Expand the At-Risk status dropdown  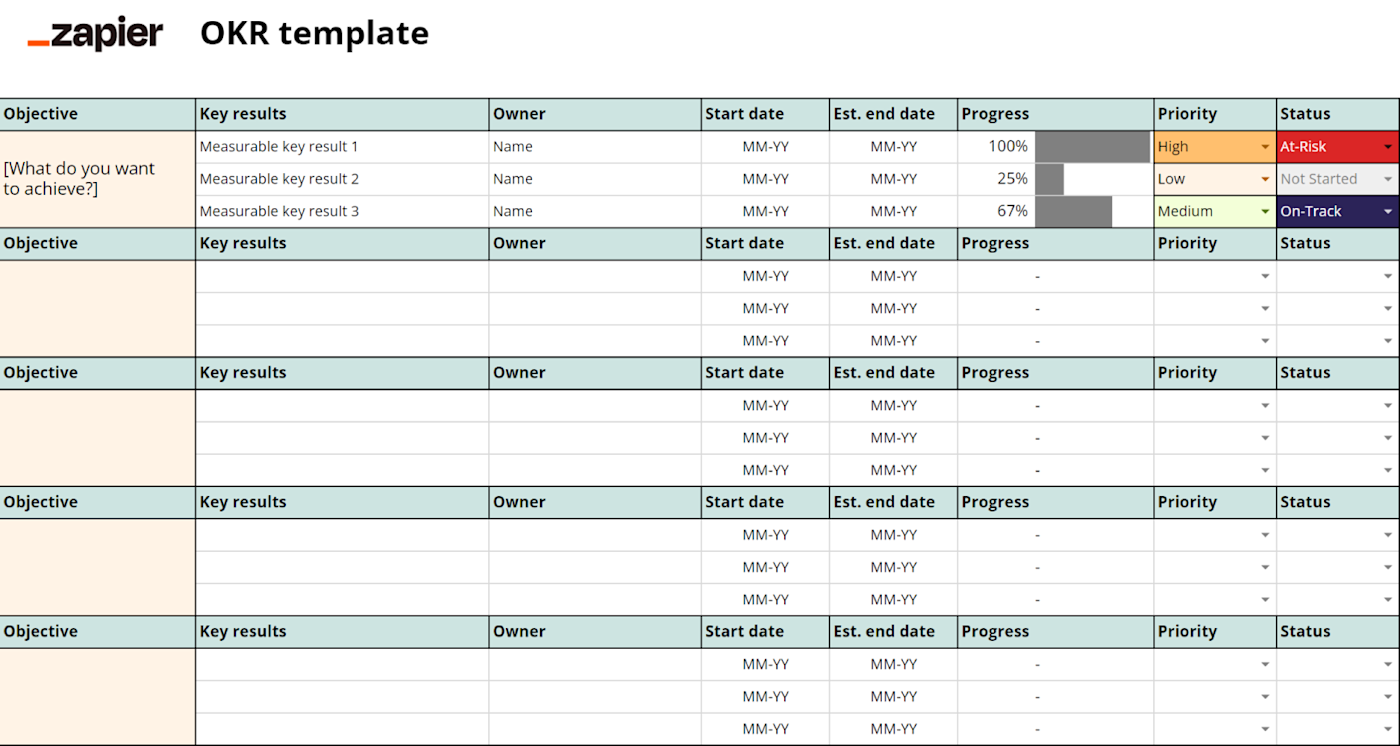1388,147
